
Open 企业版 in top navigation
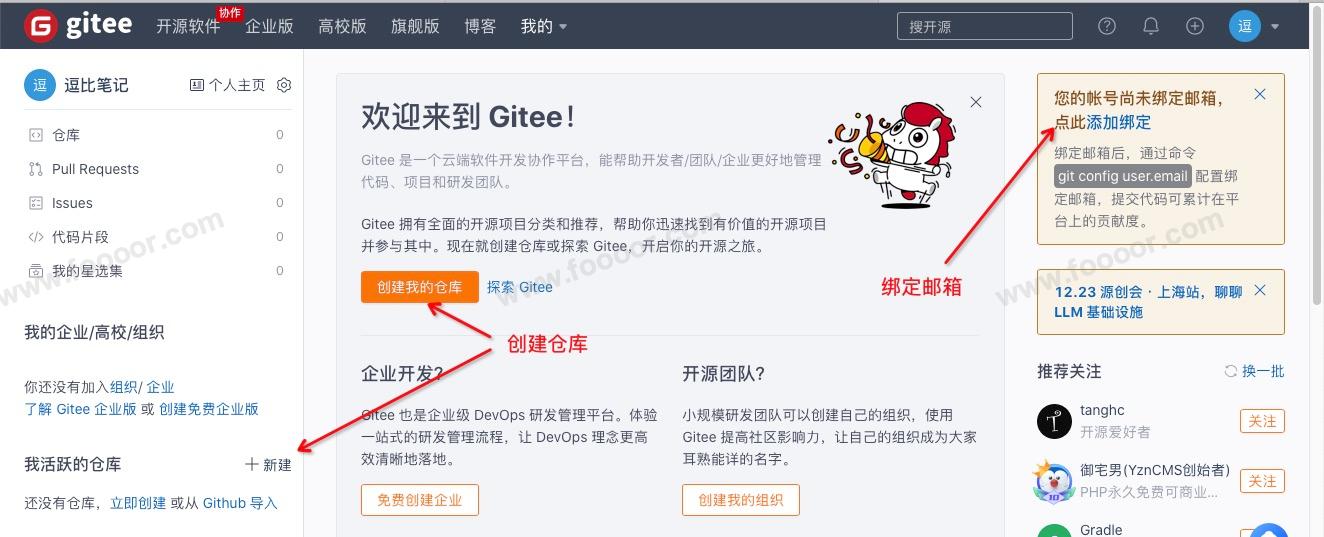[269, 27]
